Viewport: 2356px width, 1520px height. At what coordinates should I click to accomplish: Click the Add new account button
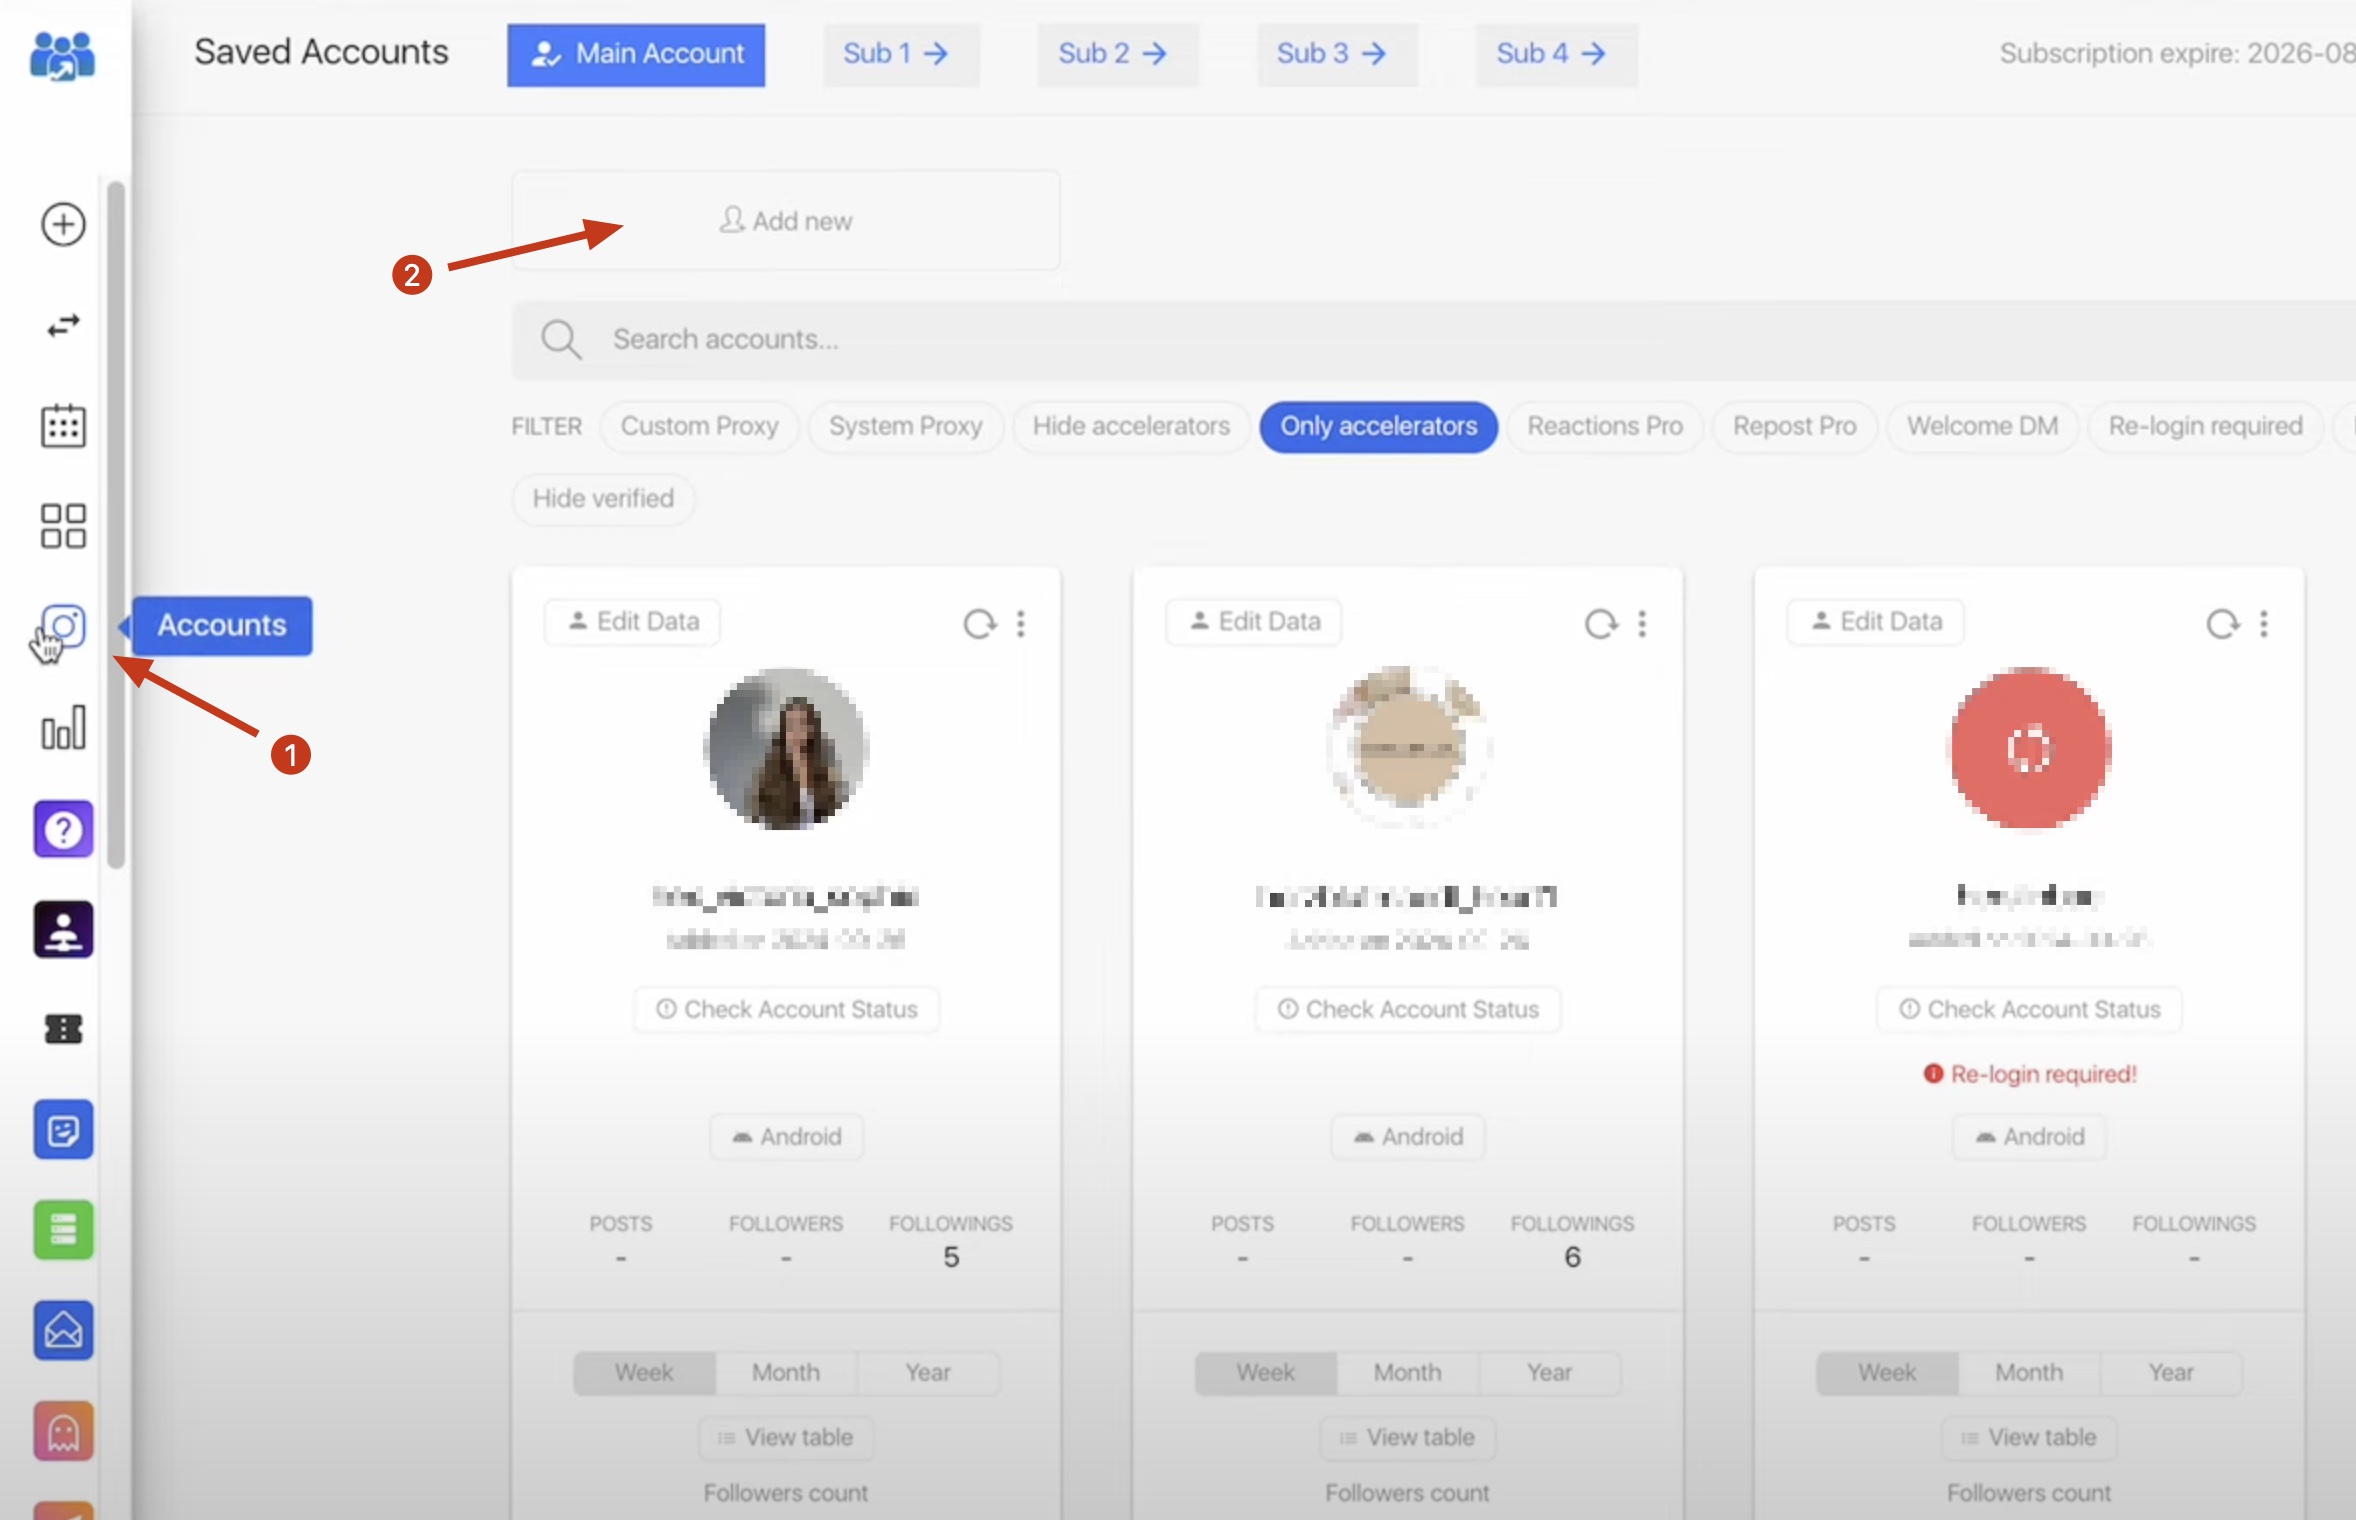[x=786, y=221]
